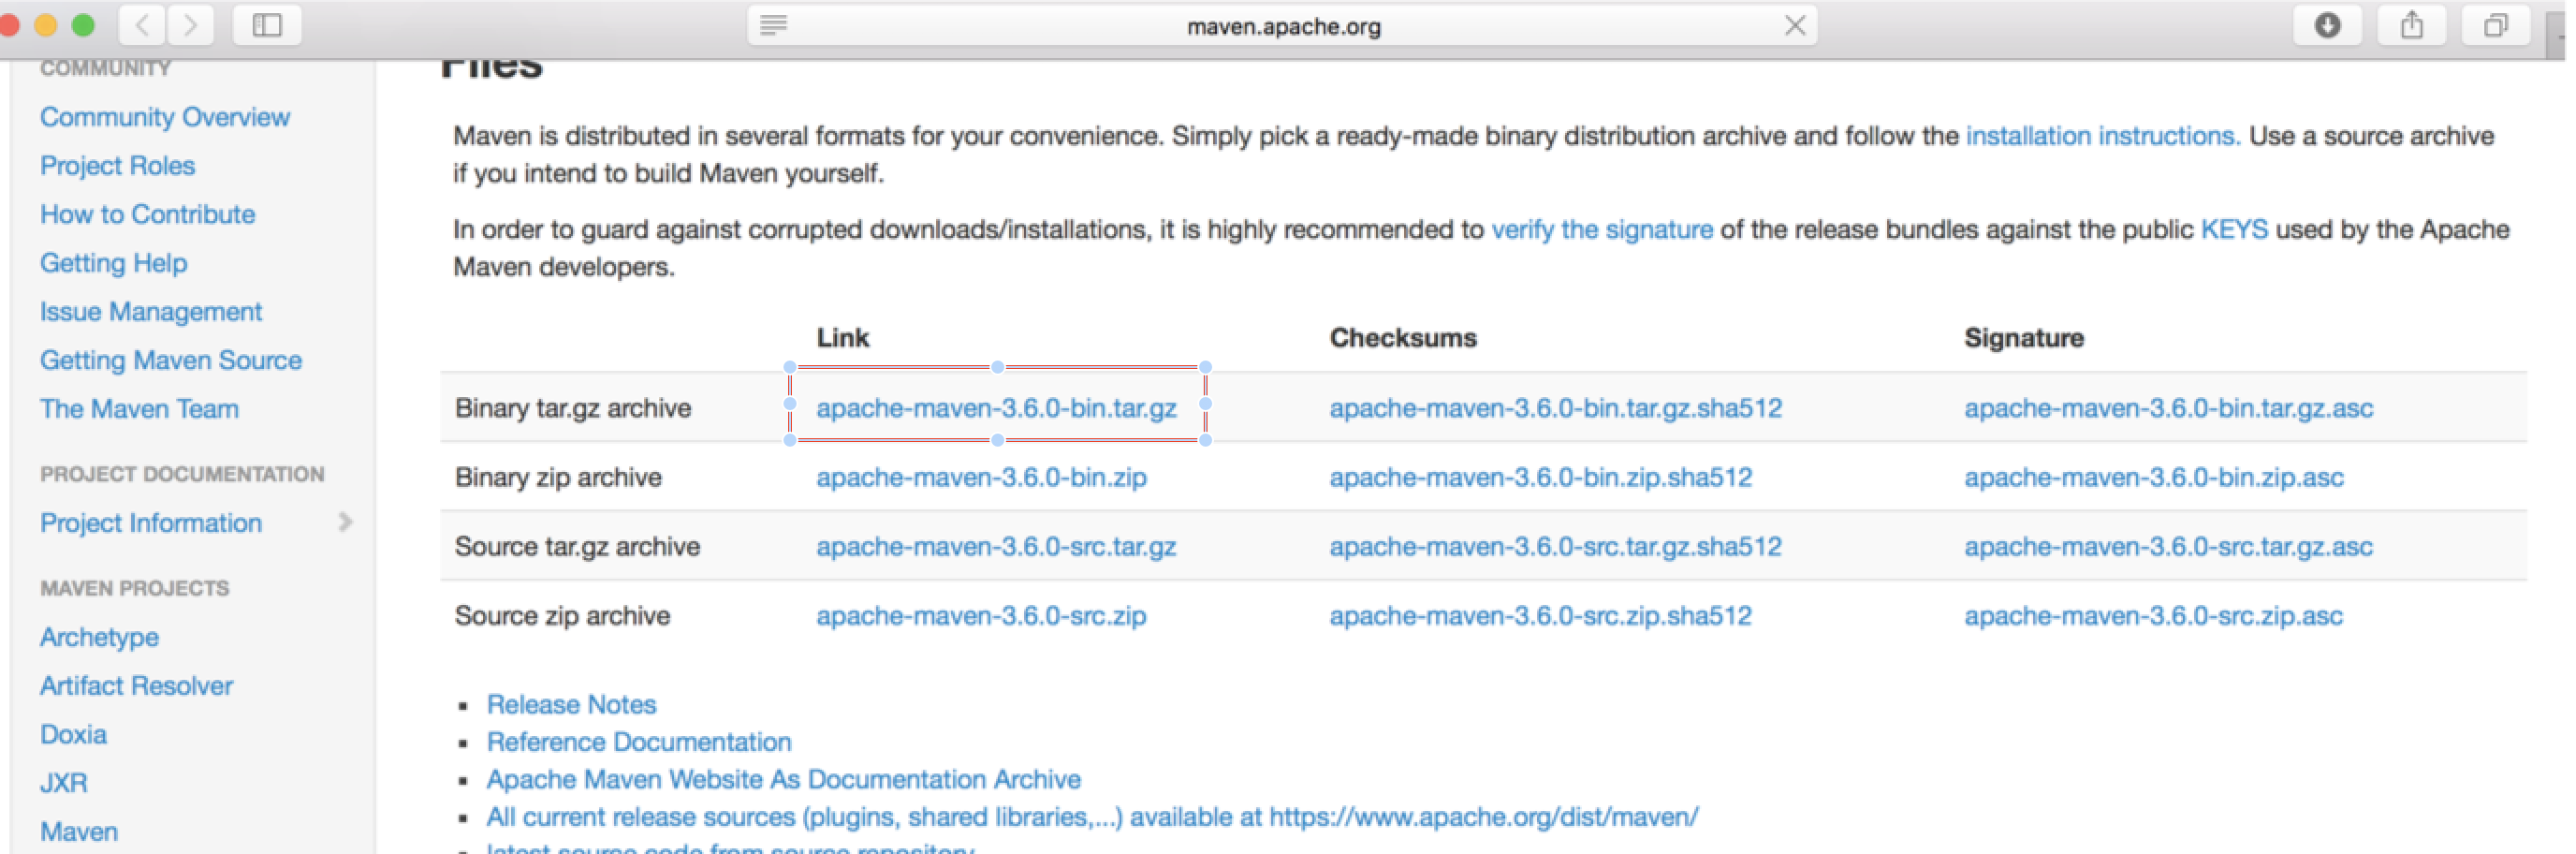This screenshot has width=2576, height=854.
Task: Open src.zip.sha512 checksum link
Action: point(1541,616)
